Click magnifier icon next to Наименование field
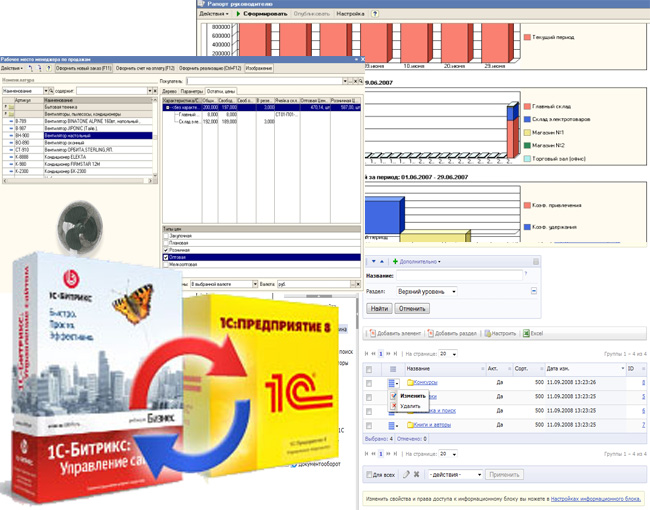This screenshot has height=510, width=650. [x=51, y=91]
